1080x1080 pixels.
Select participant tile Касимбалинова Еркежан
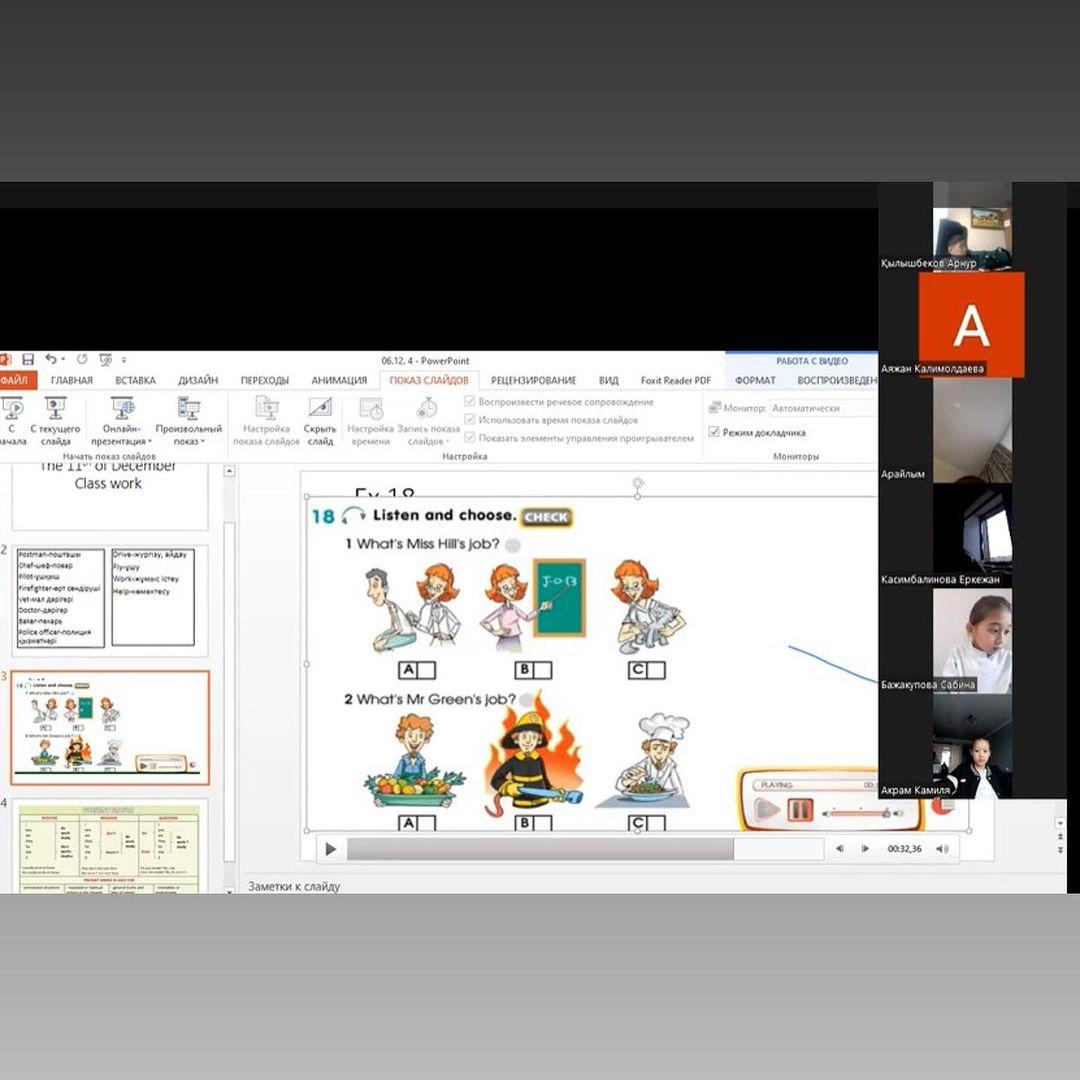(x=971, y=535)
